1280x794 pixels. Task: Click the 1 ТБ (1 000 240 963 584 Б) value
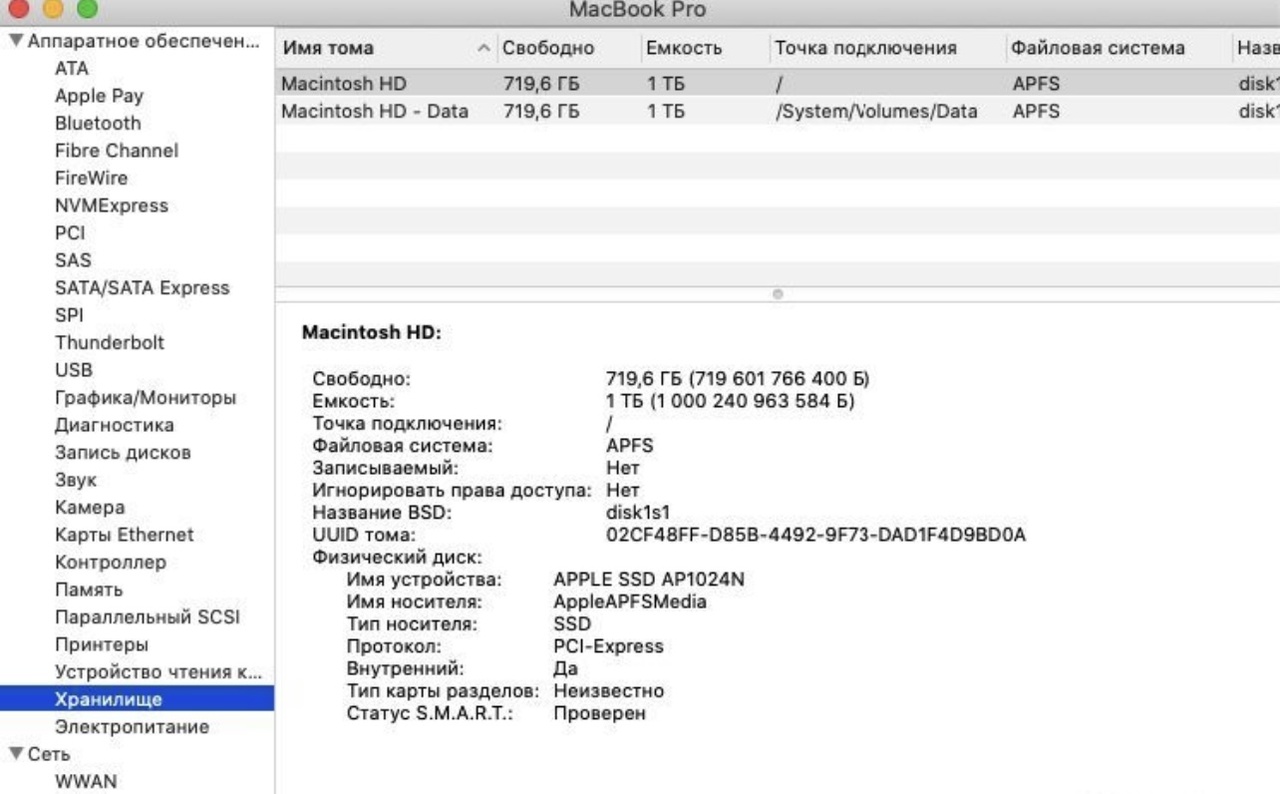(x=730, y=401)
